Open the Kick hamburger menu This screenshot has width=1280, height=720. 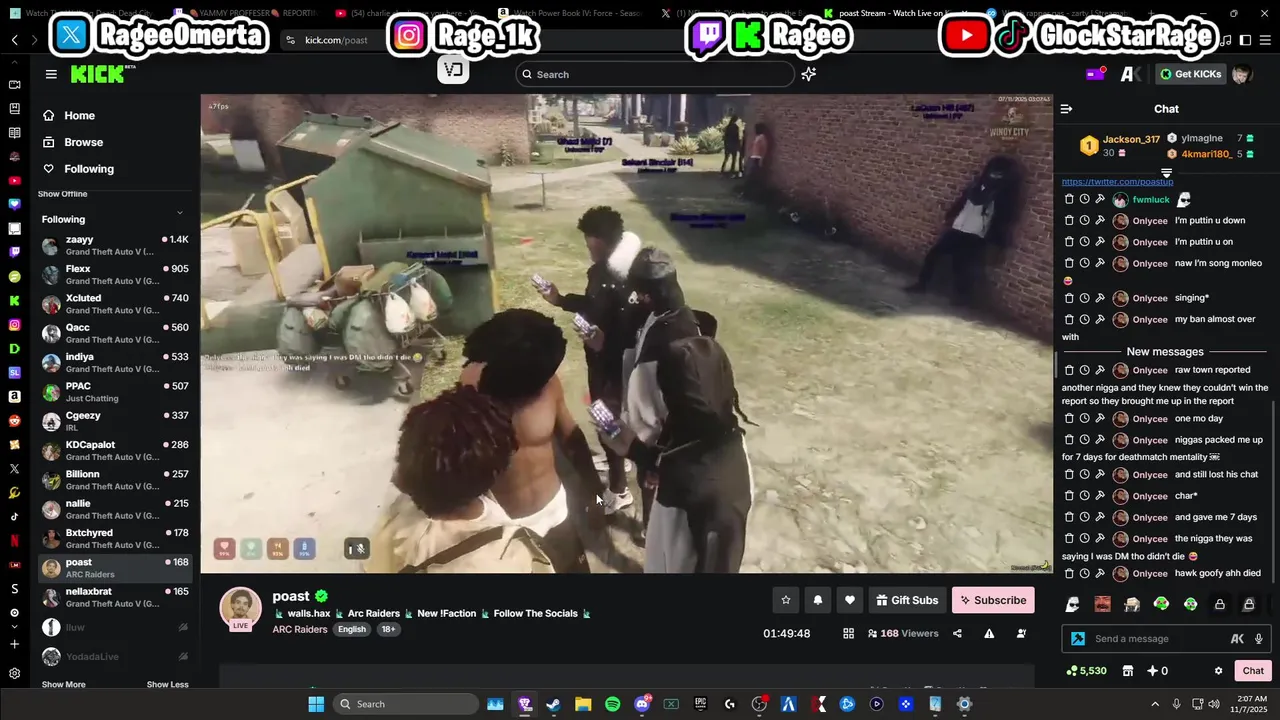pyautogui.click(x=51, y=74)
